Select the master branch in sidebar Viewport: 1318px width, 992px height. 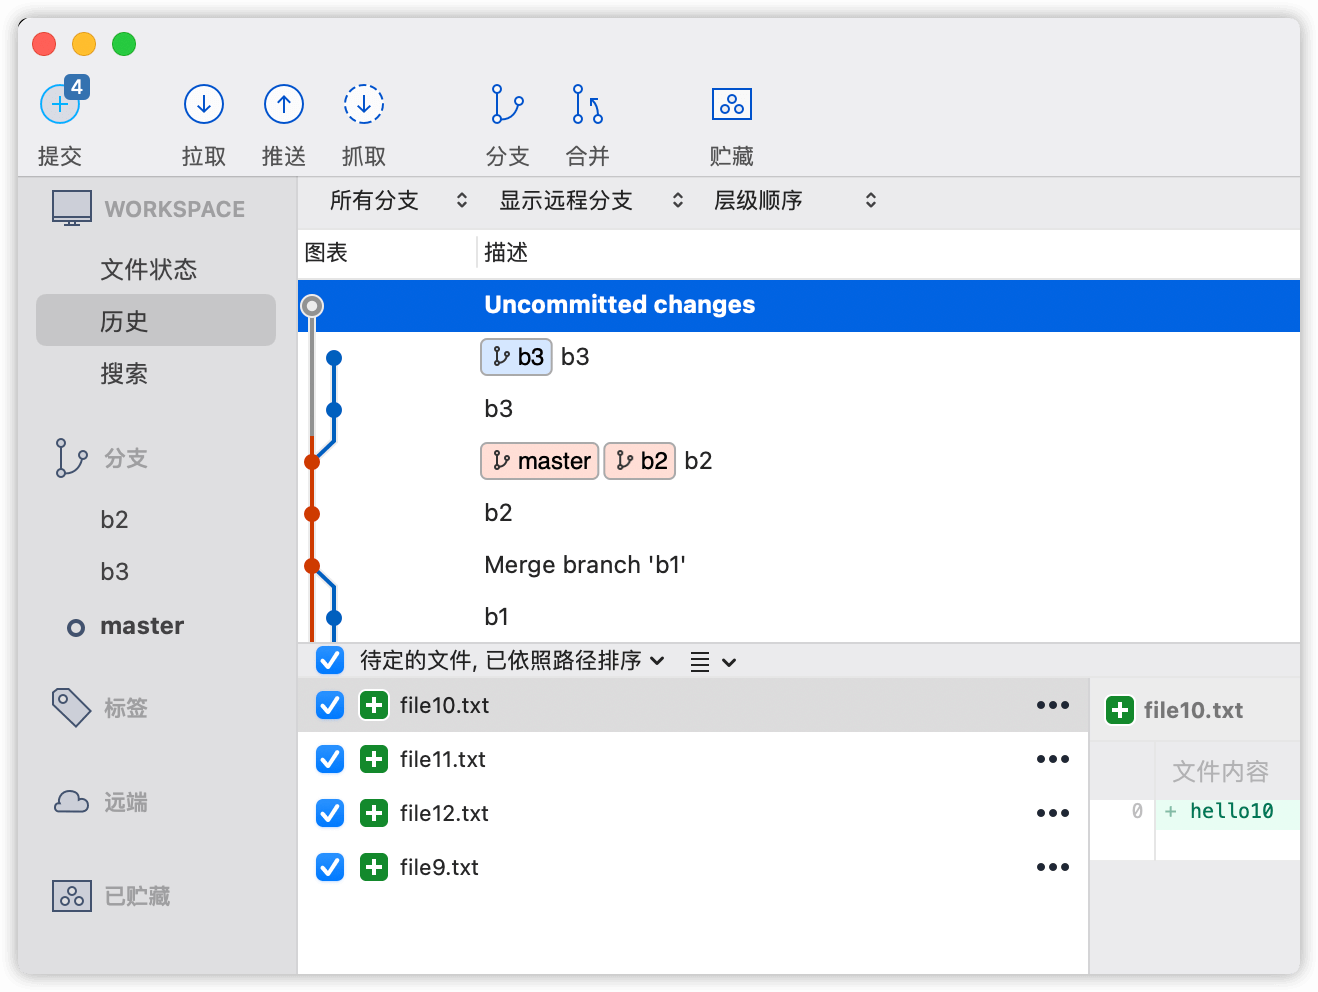142,626
